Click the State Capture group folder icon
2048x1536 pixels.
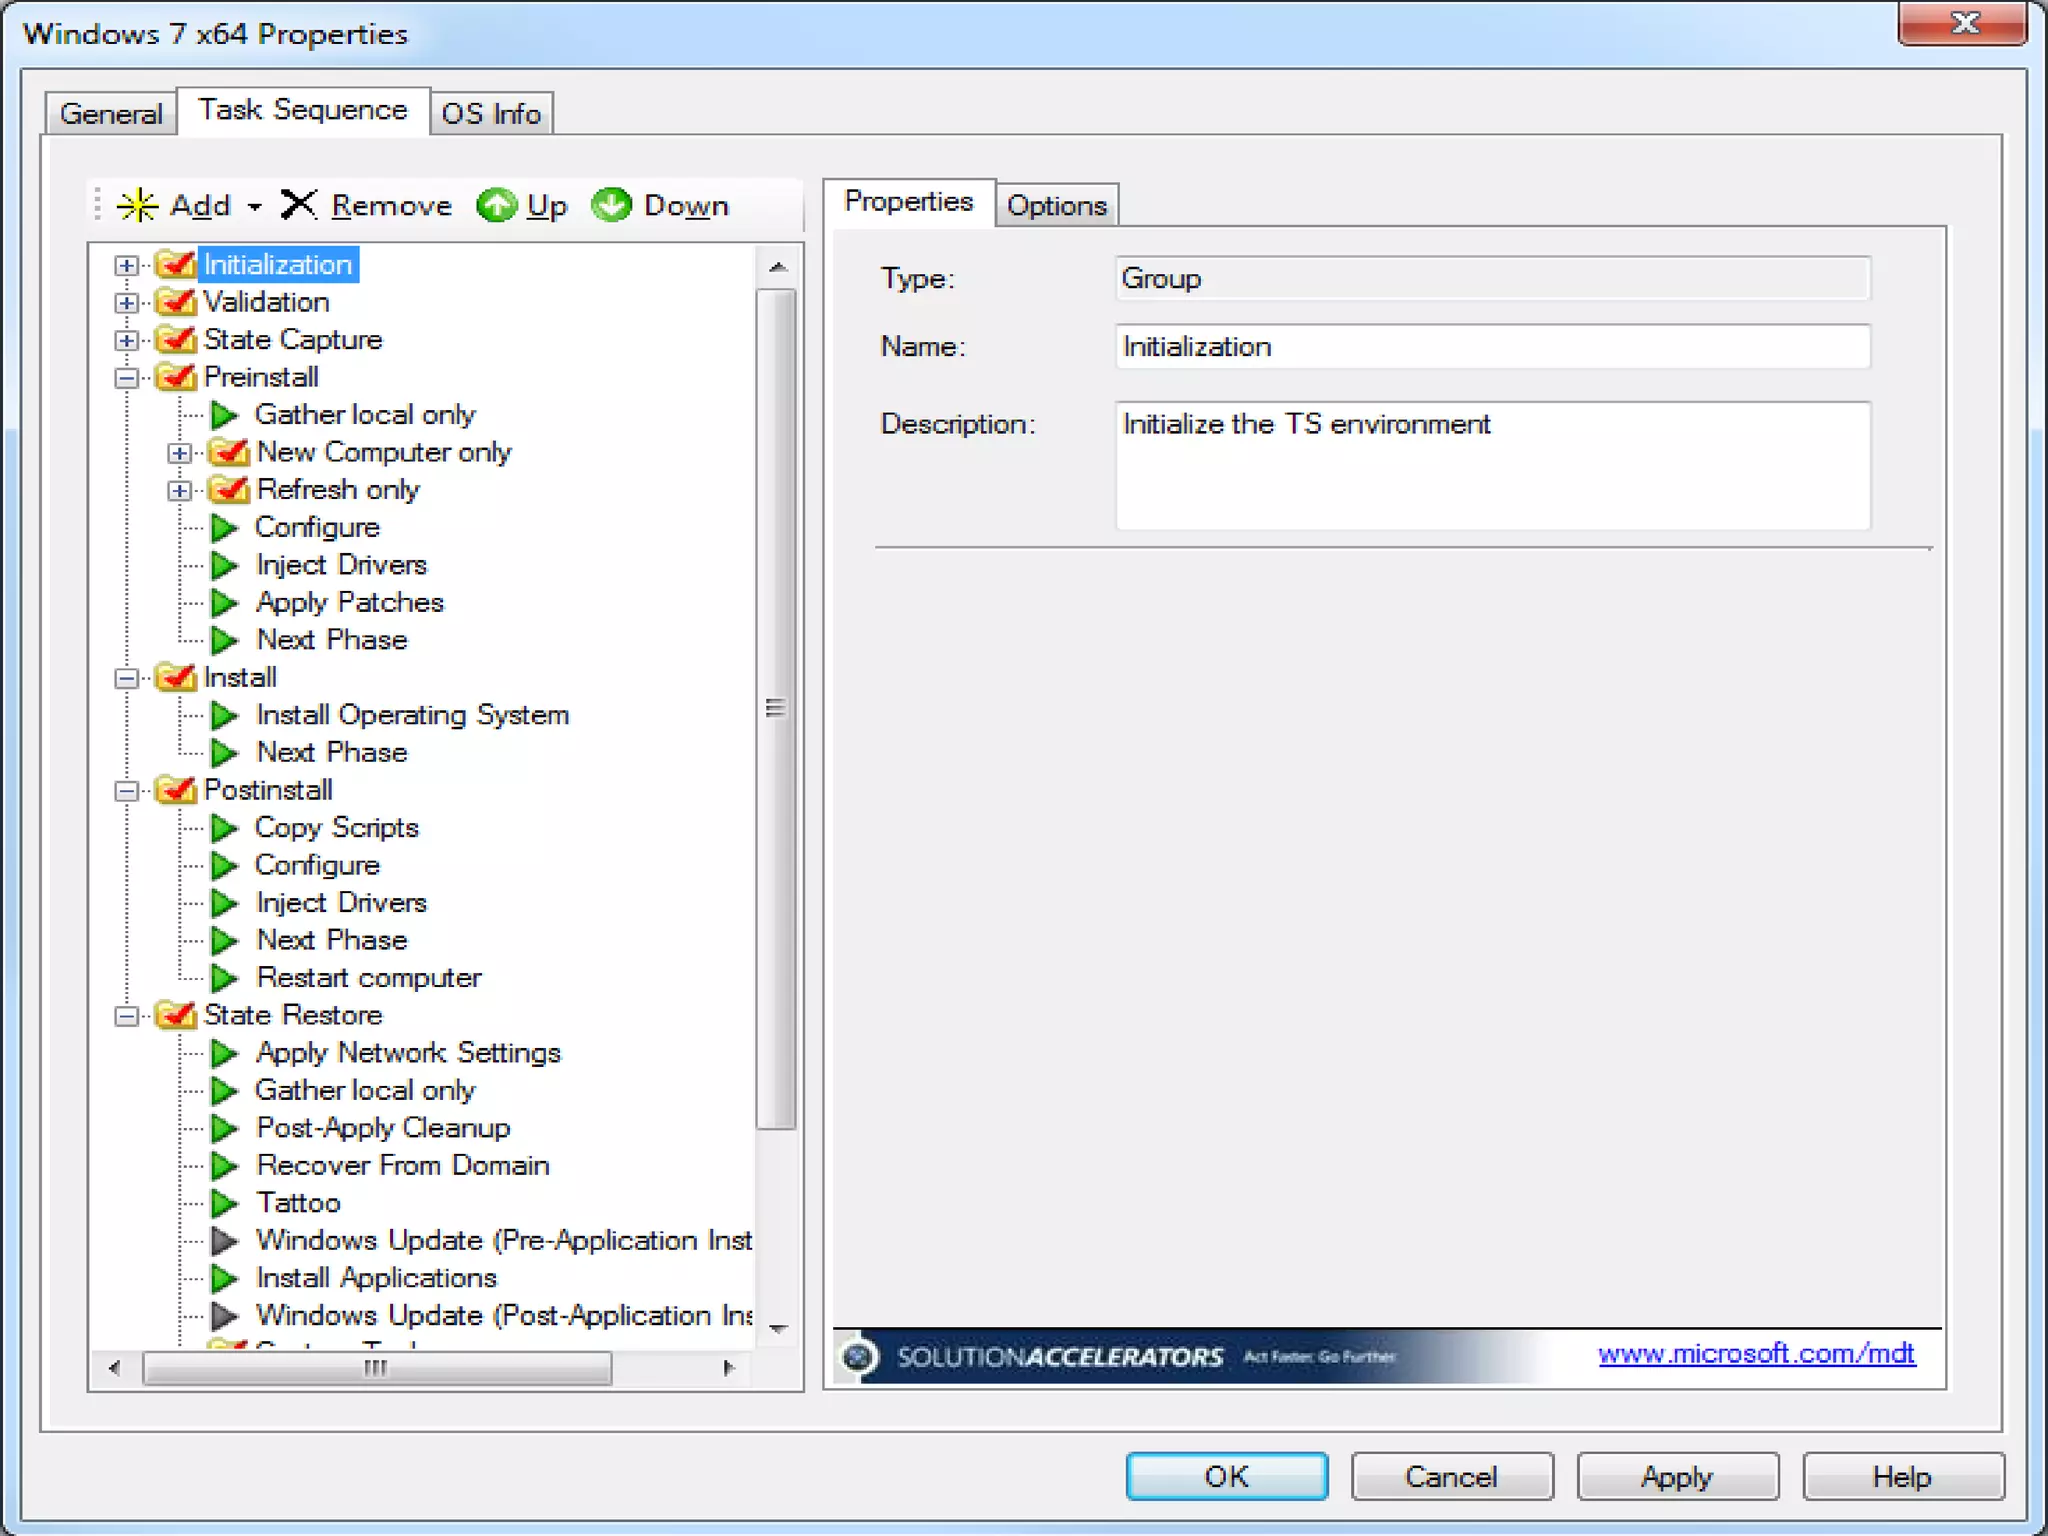(177, 340)
